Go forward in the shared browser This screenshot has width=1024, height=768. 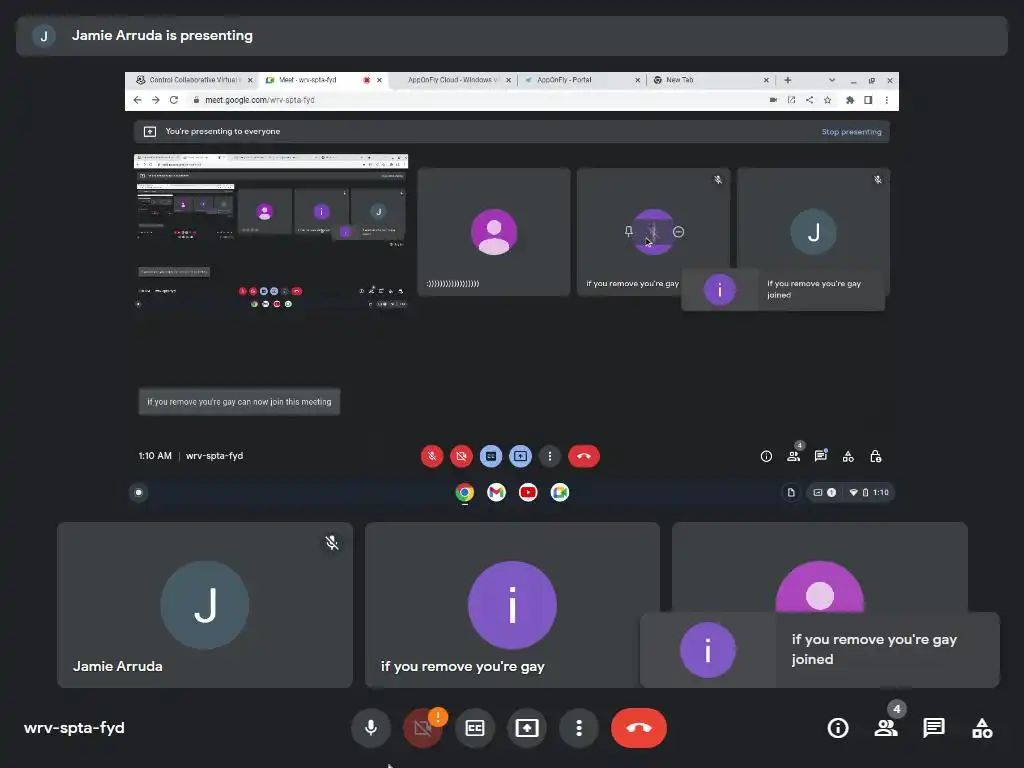tap(155, 100)
